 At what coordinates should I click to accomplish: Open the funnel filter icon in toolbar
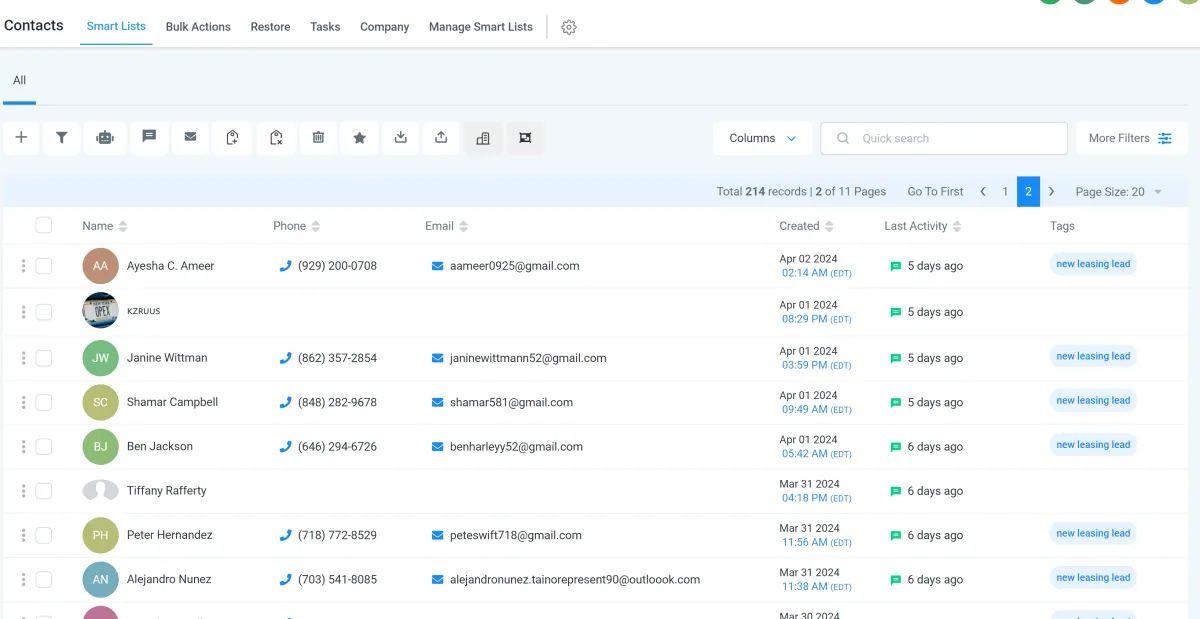[x=62, y=138]
